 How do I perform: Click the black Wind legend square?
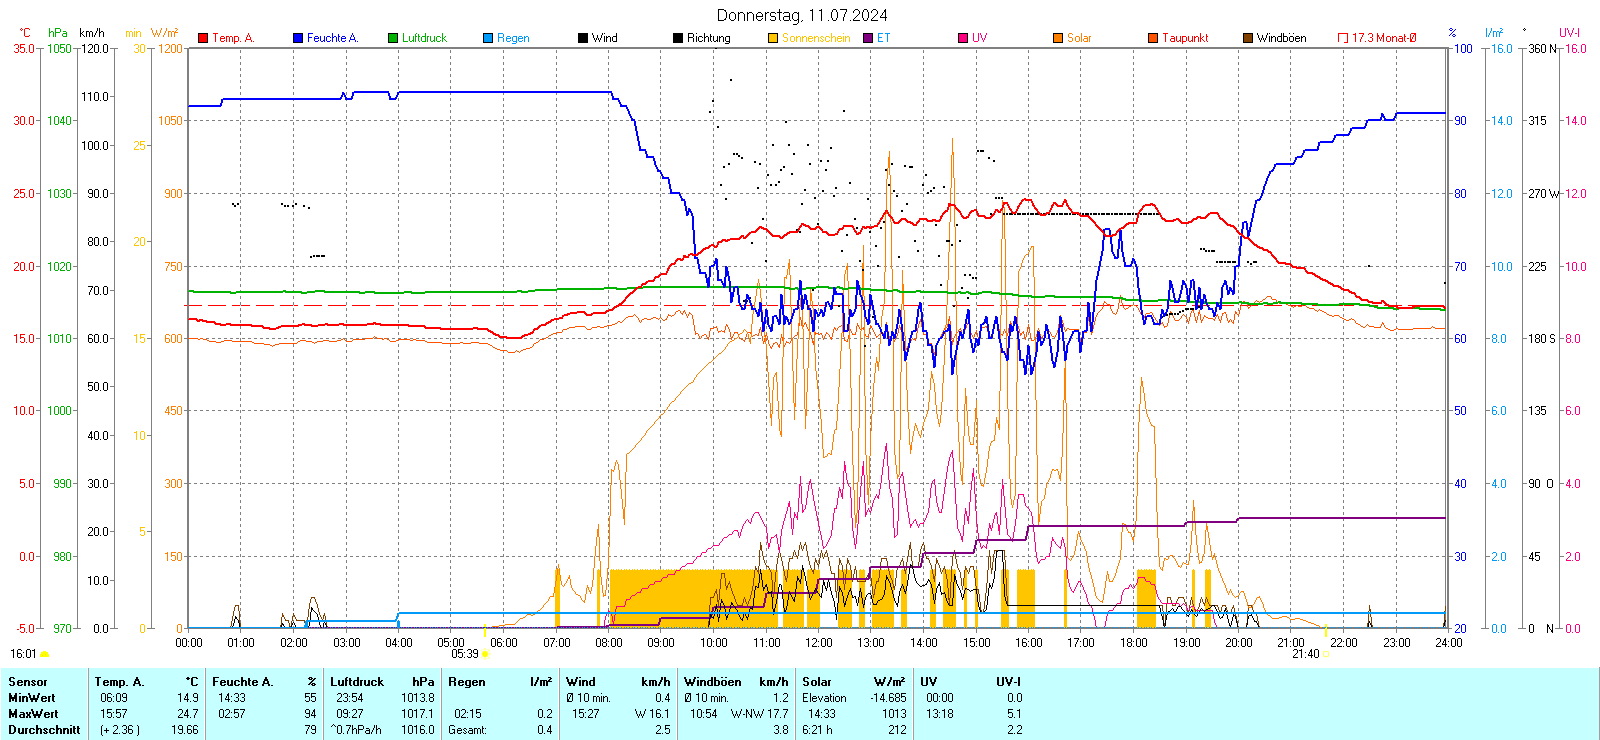point(583,38)
